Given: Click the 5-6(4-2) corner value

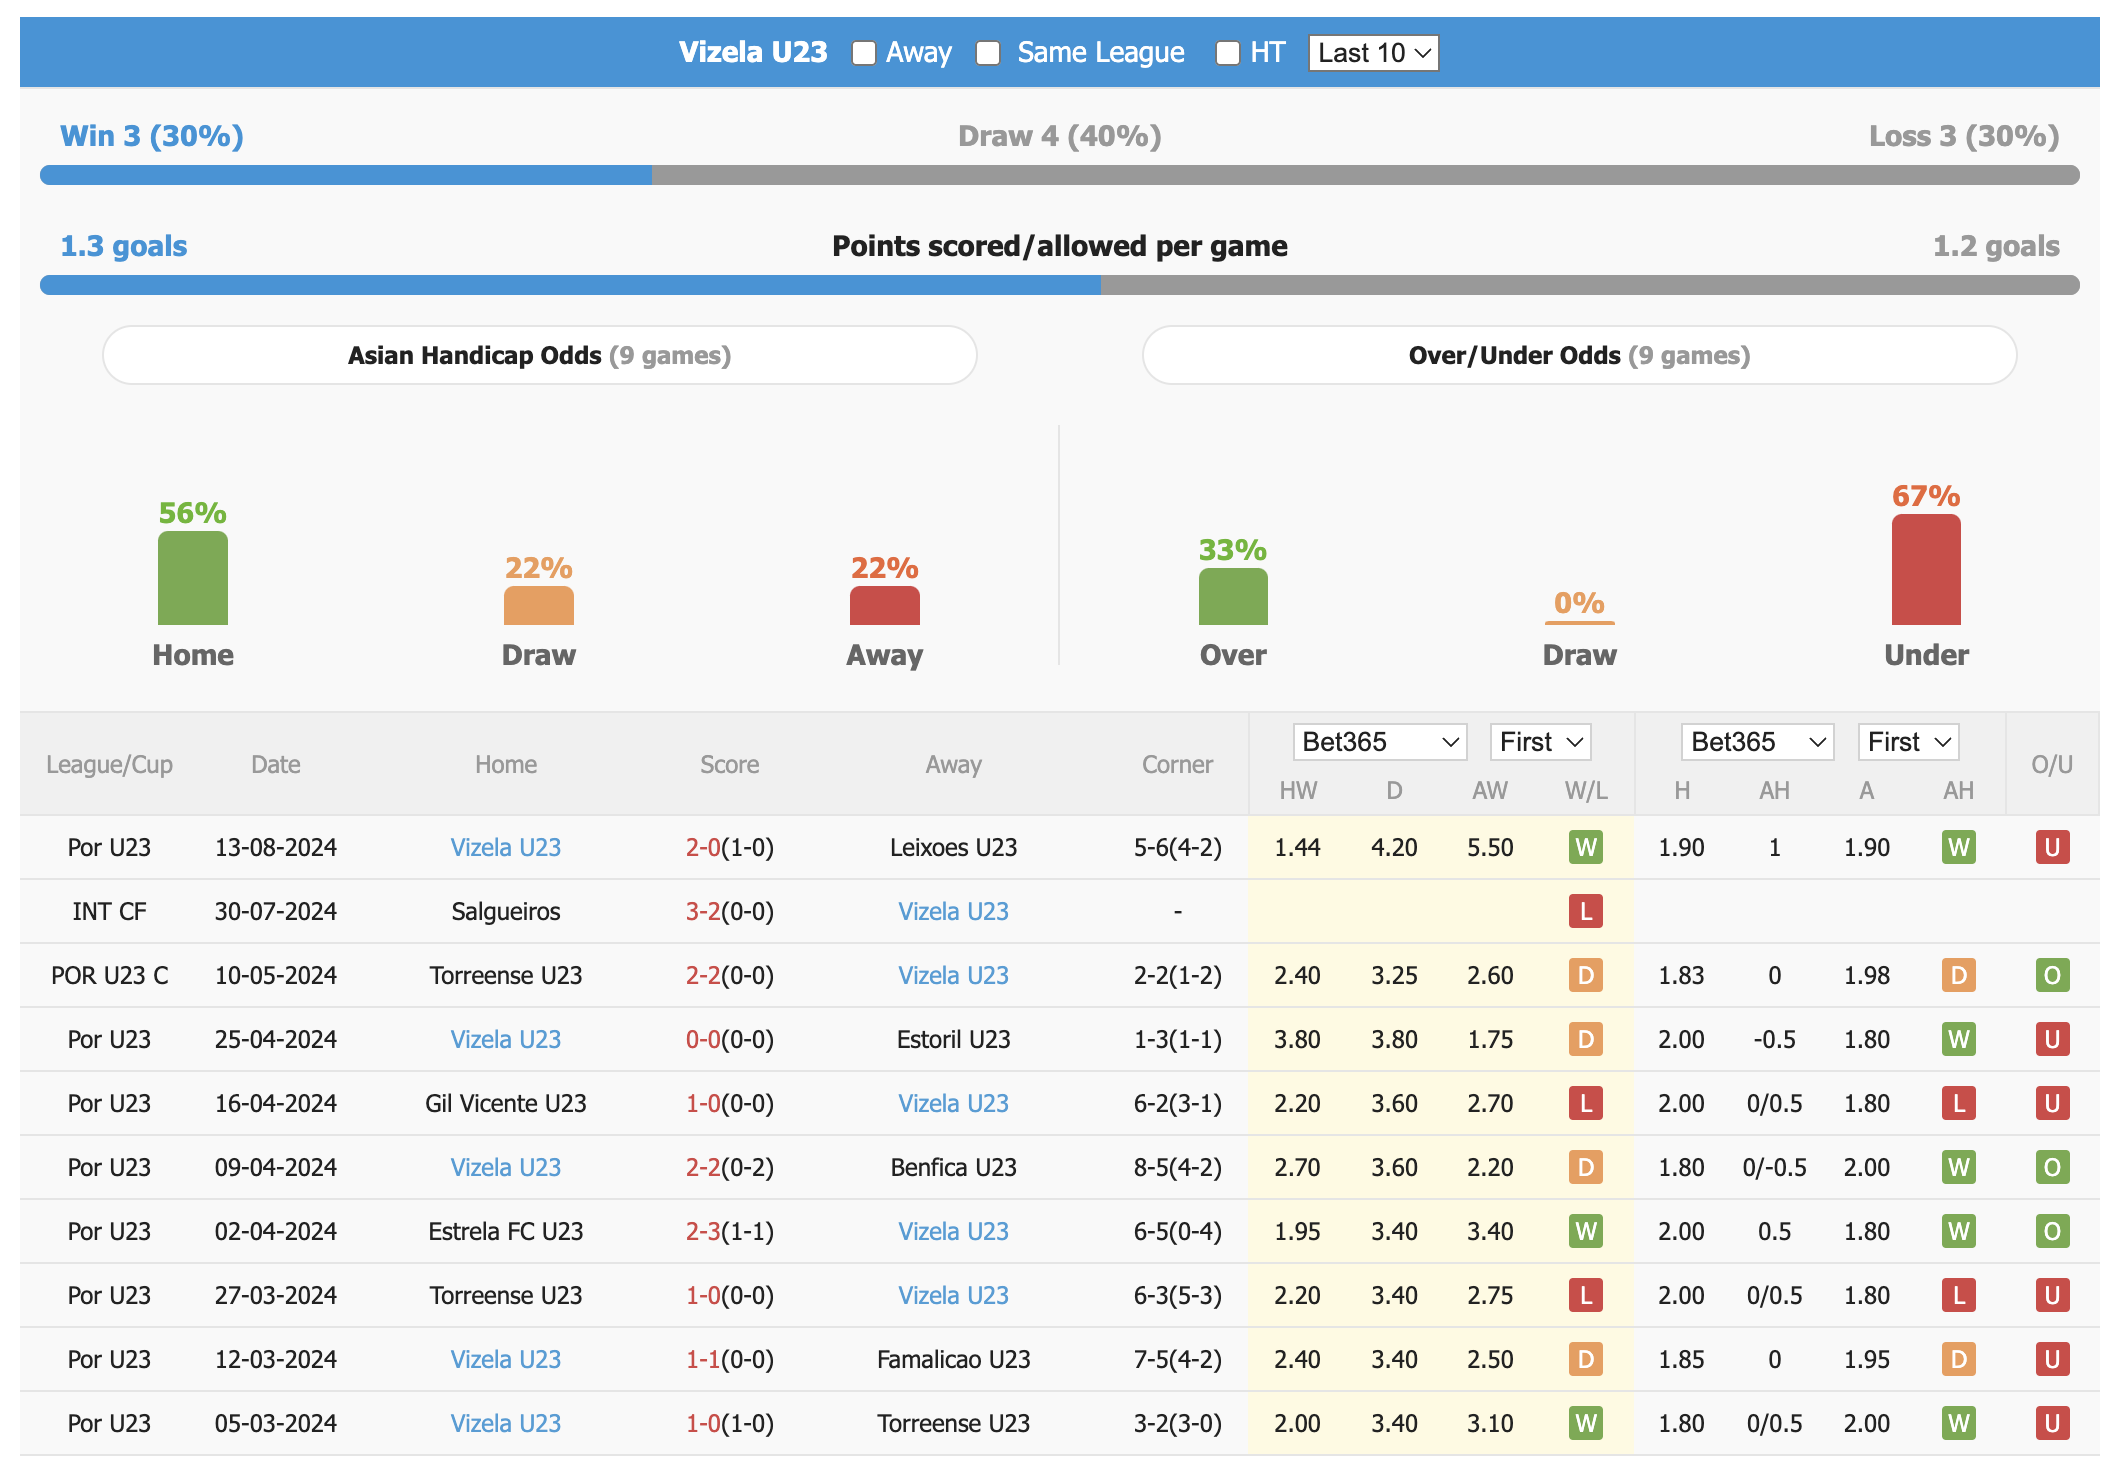Looking at the screenshot, I should pyautogui.click(x=1178, y=847).
